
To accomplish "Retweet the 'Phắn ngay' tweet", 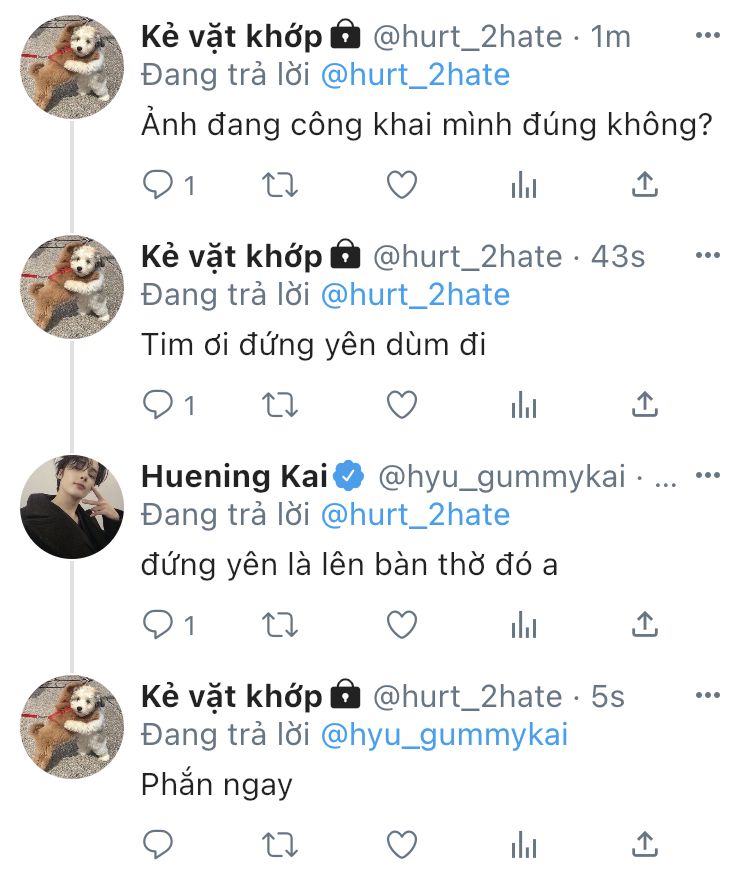I will click(280, 844).
